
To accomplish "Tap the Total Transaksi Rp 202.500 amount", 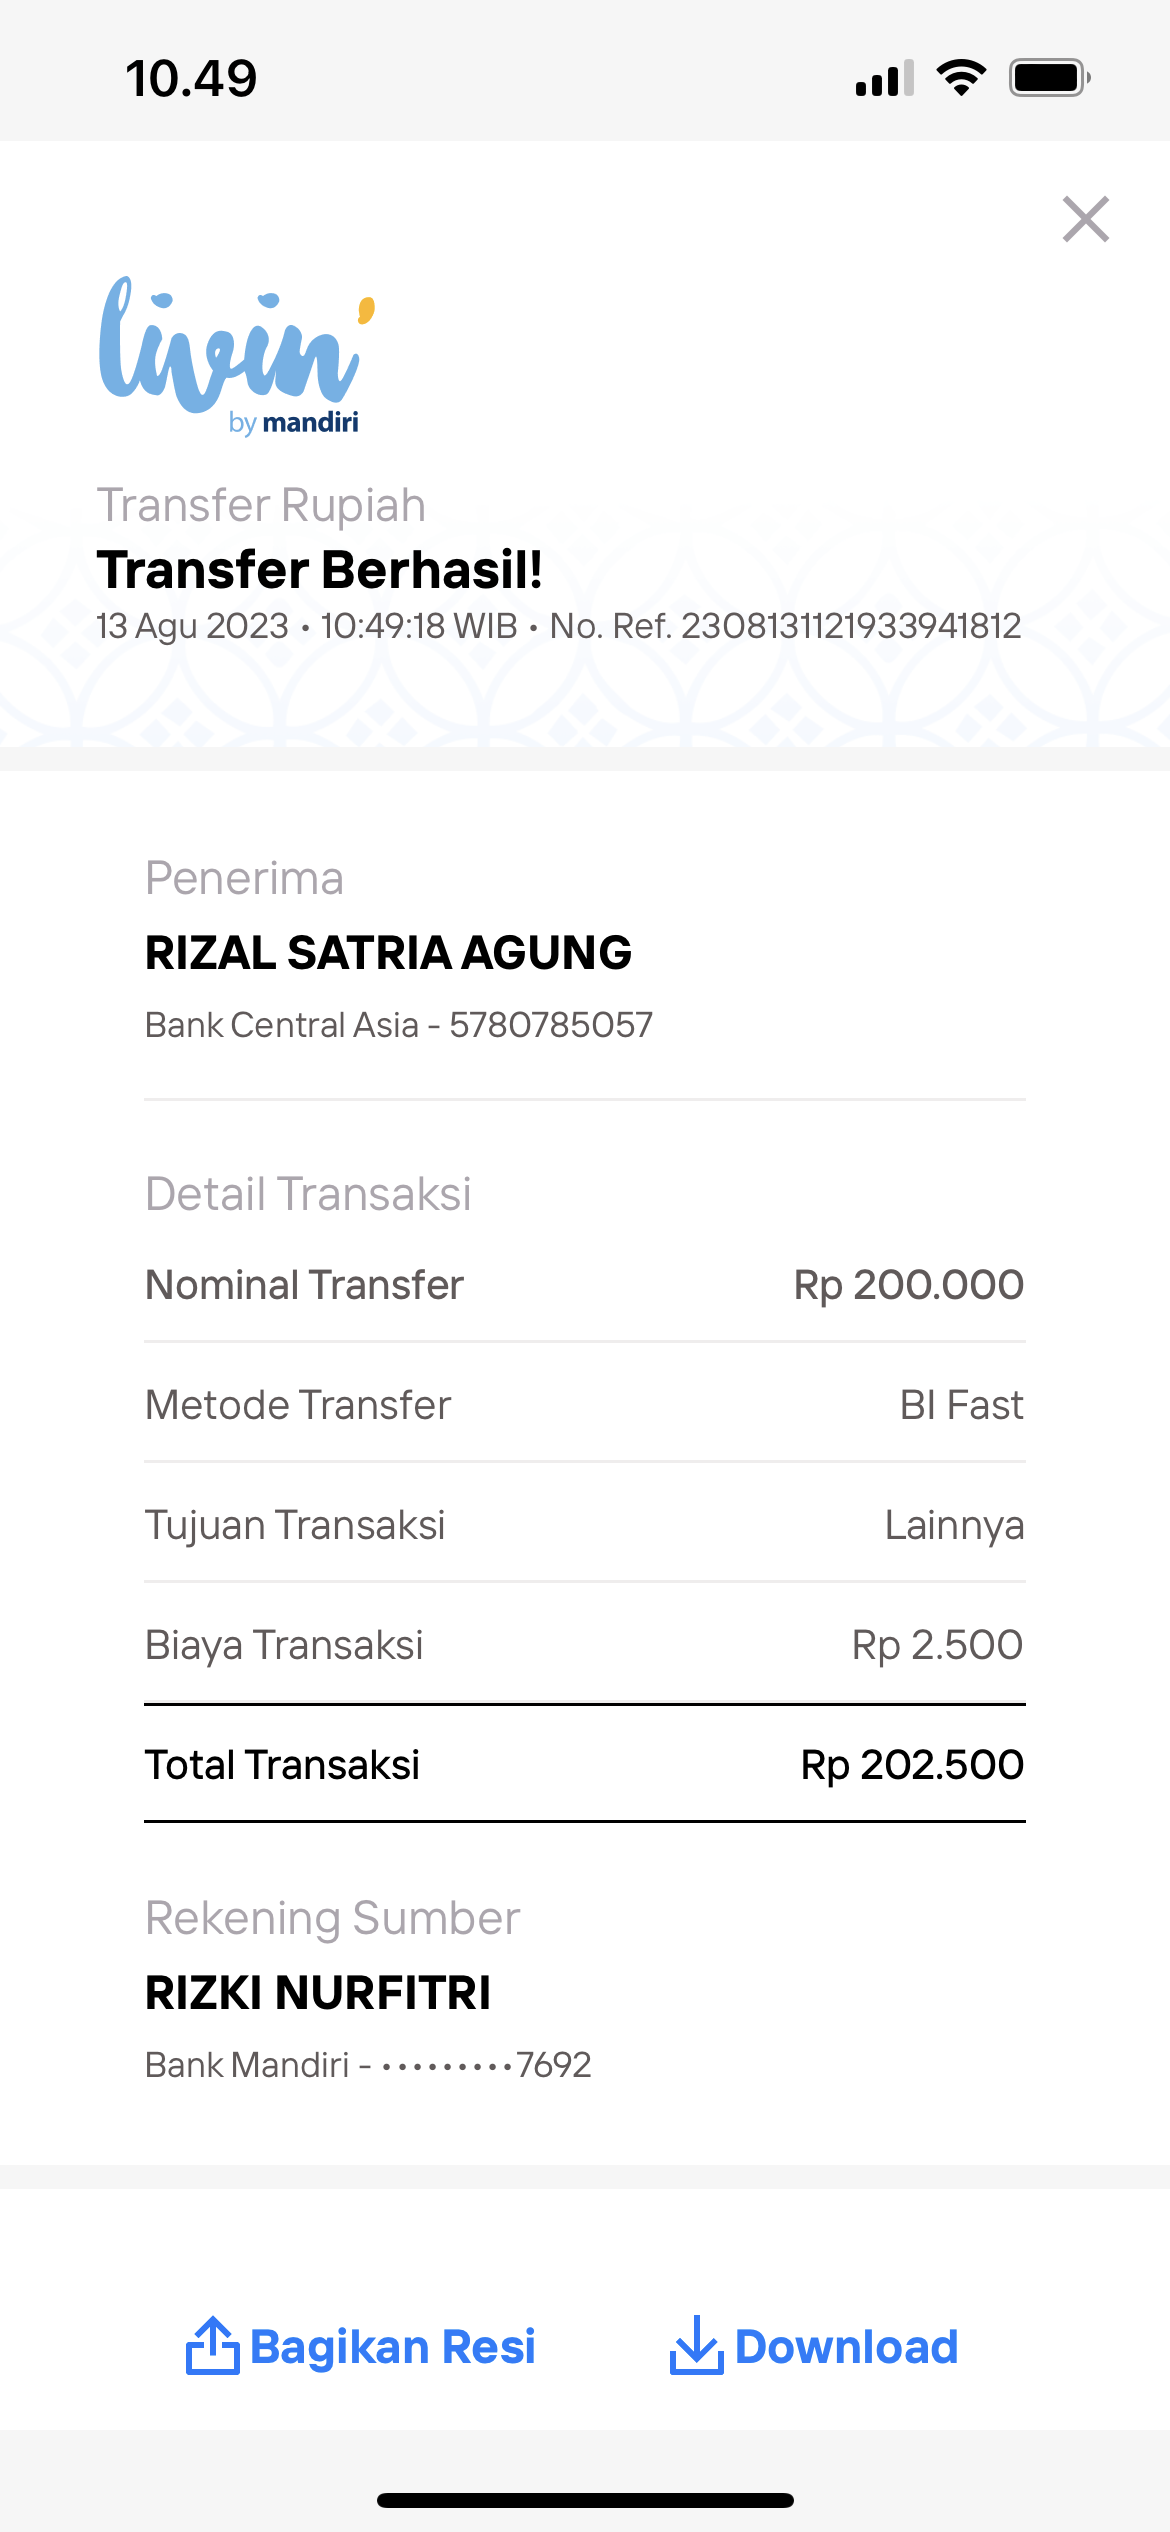I will click(912, 1765).
